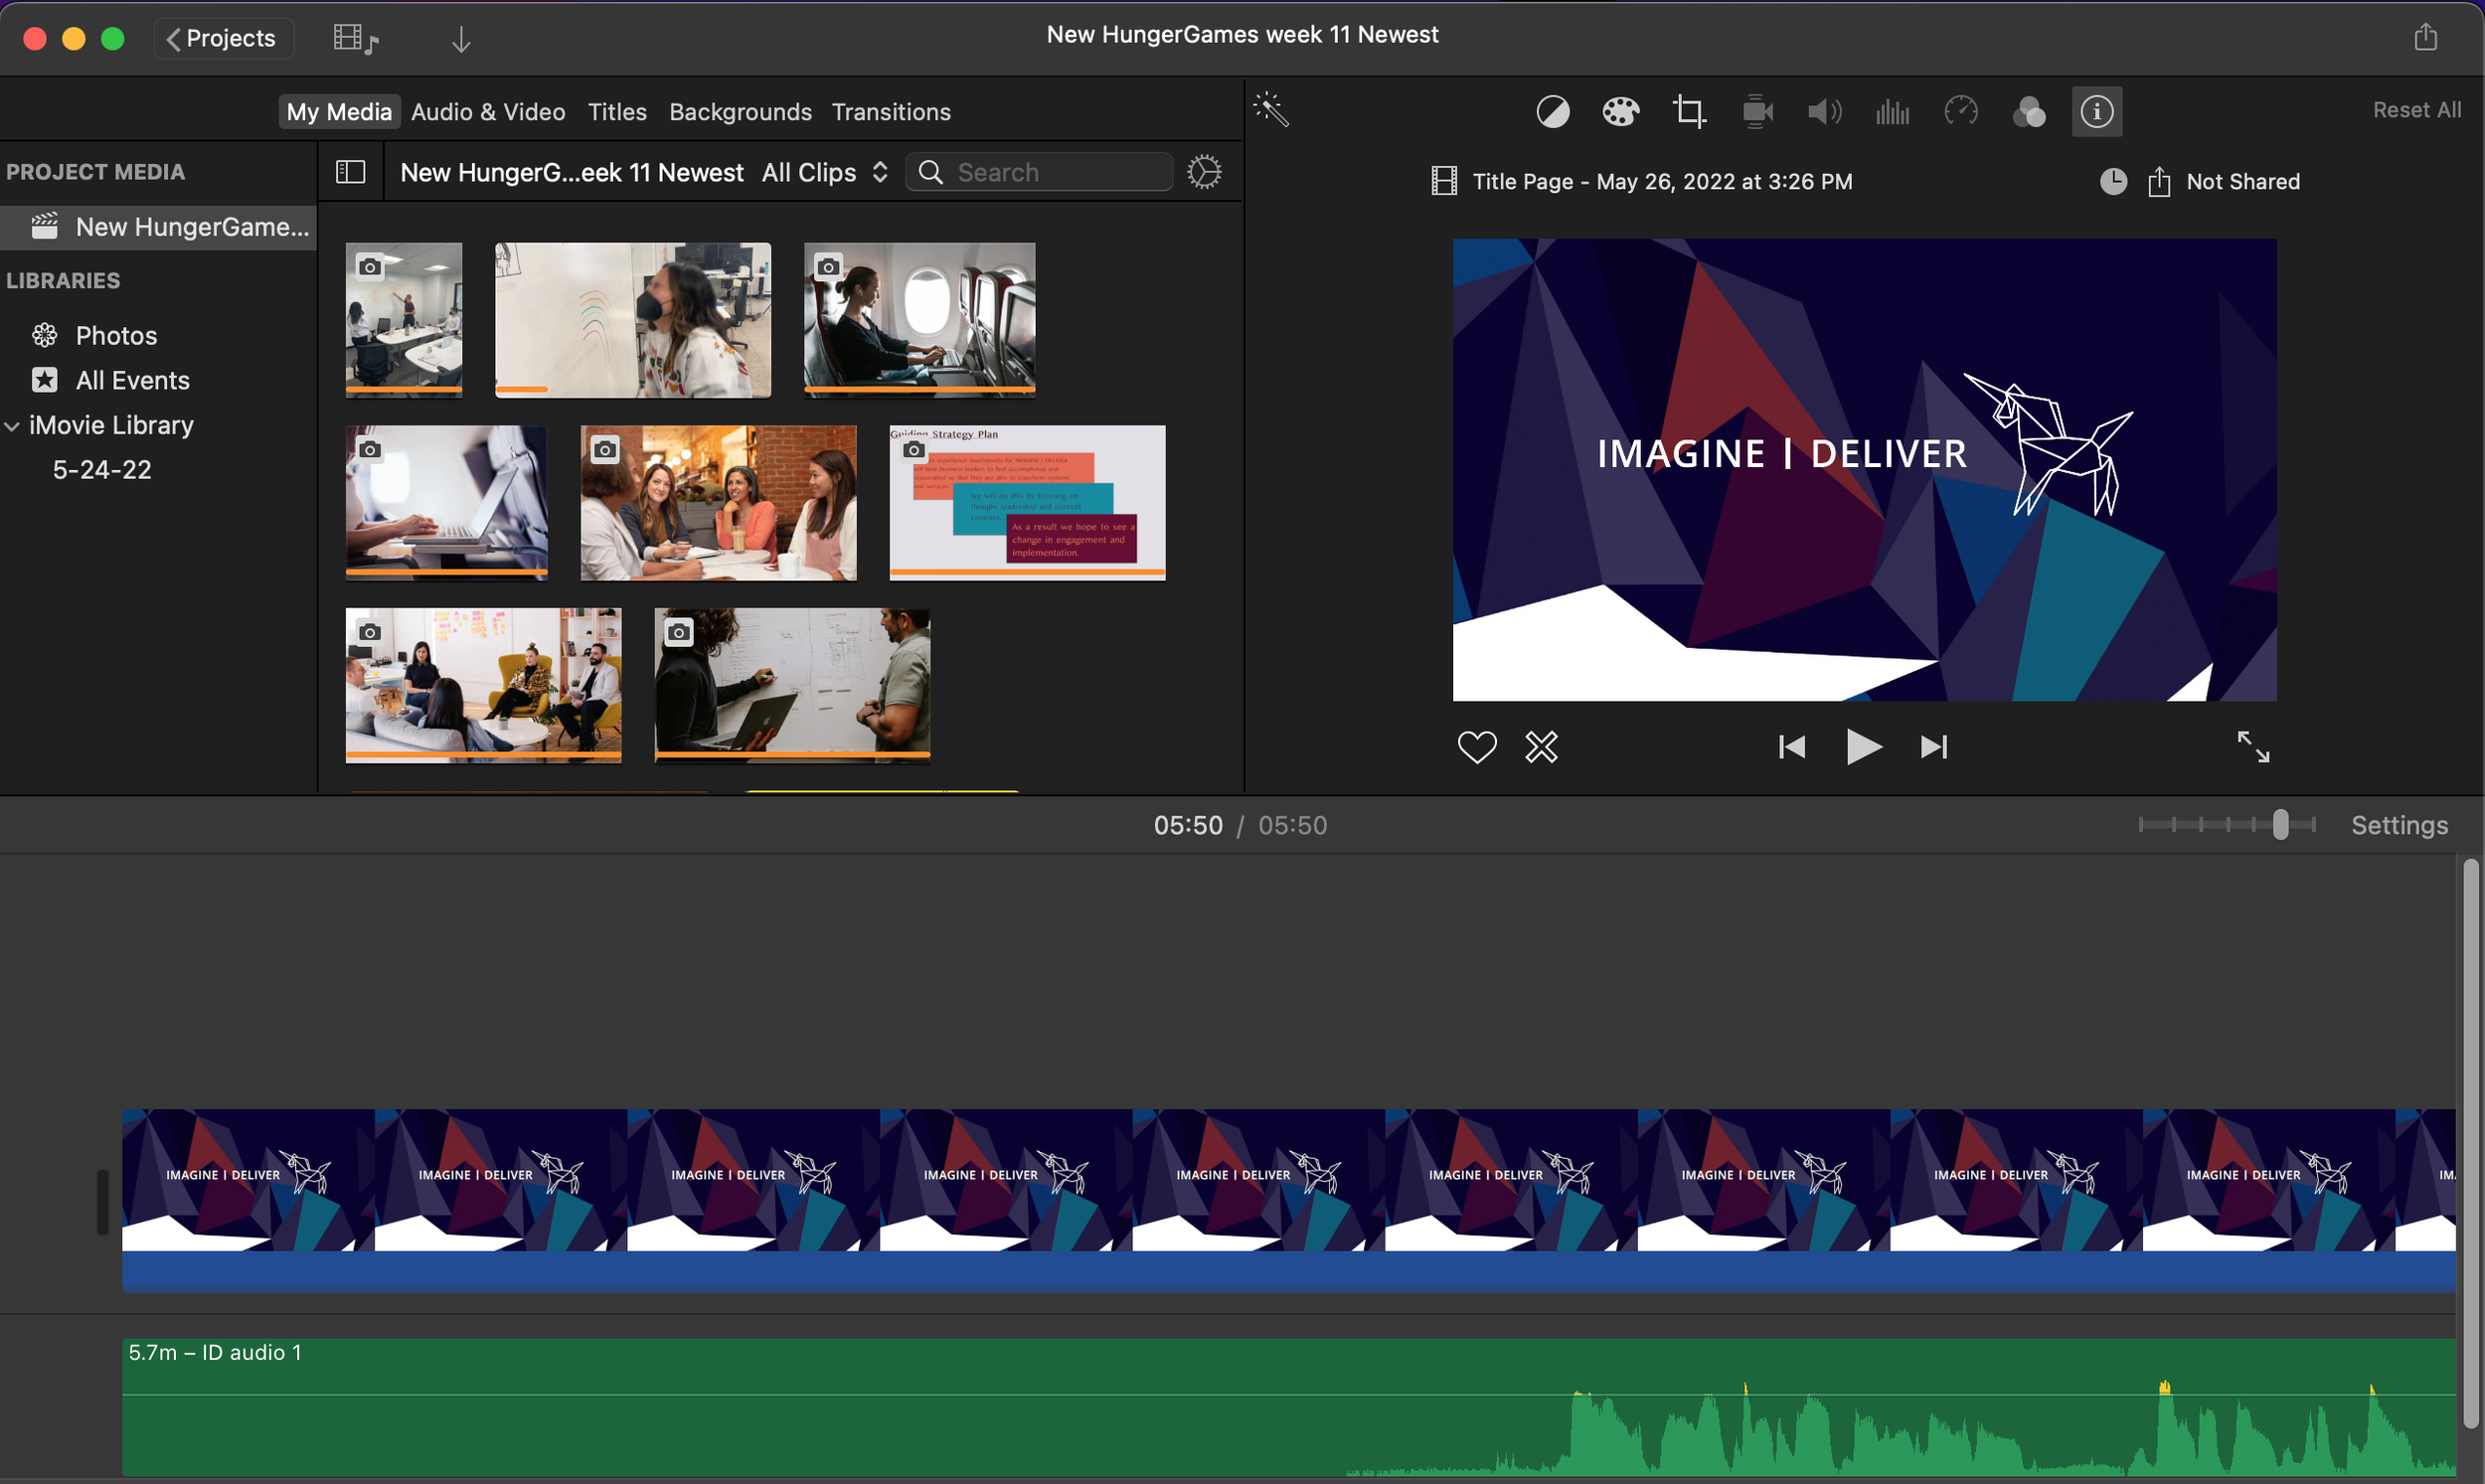This screenshot has width=2485, height=1484.
Task: Switch to the Titles tab
Action: [x=616, y=112]
